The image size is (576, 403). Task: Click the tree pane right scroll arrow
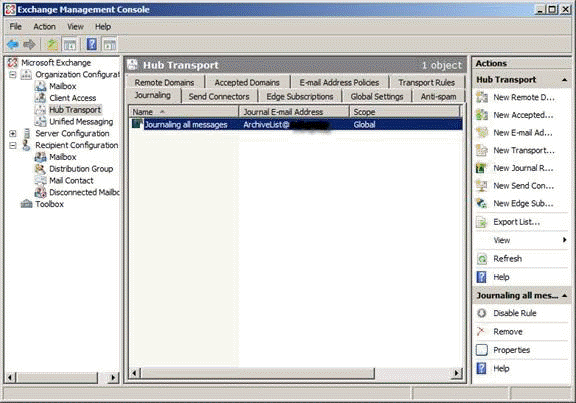[x=113, y=377]
